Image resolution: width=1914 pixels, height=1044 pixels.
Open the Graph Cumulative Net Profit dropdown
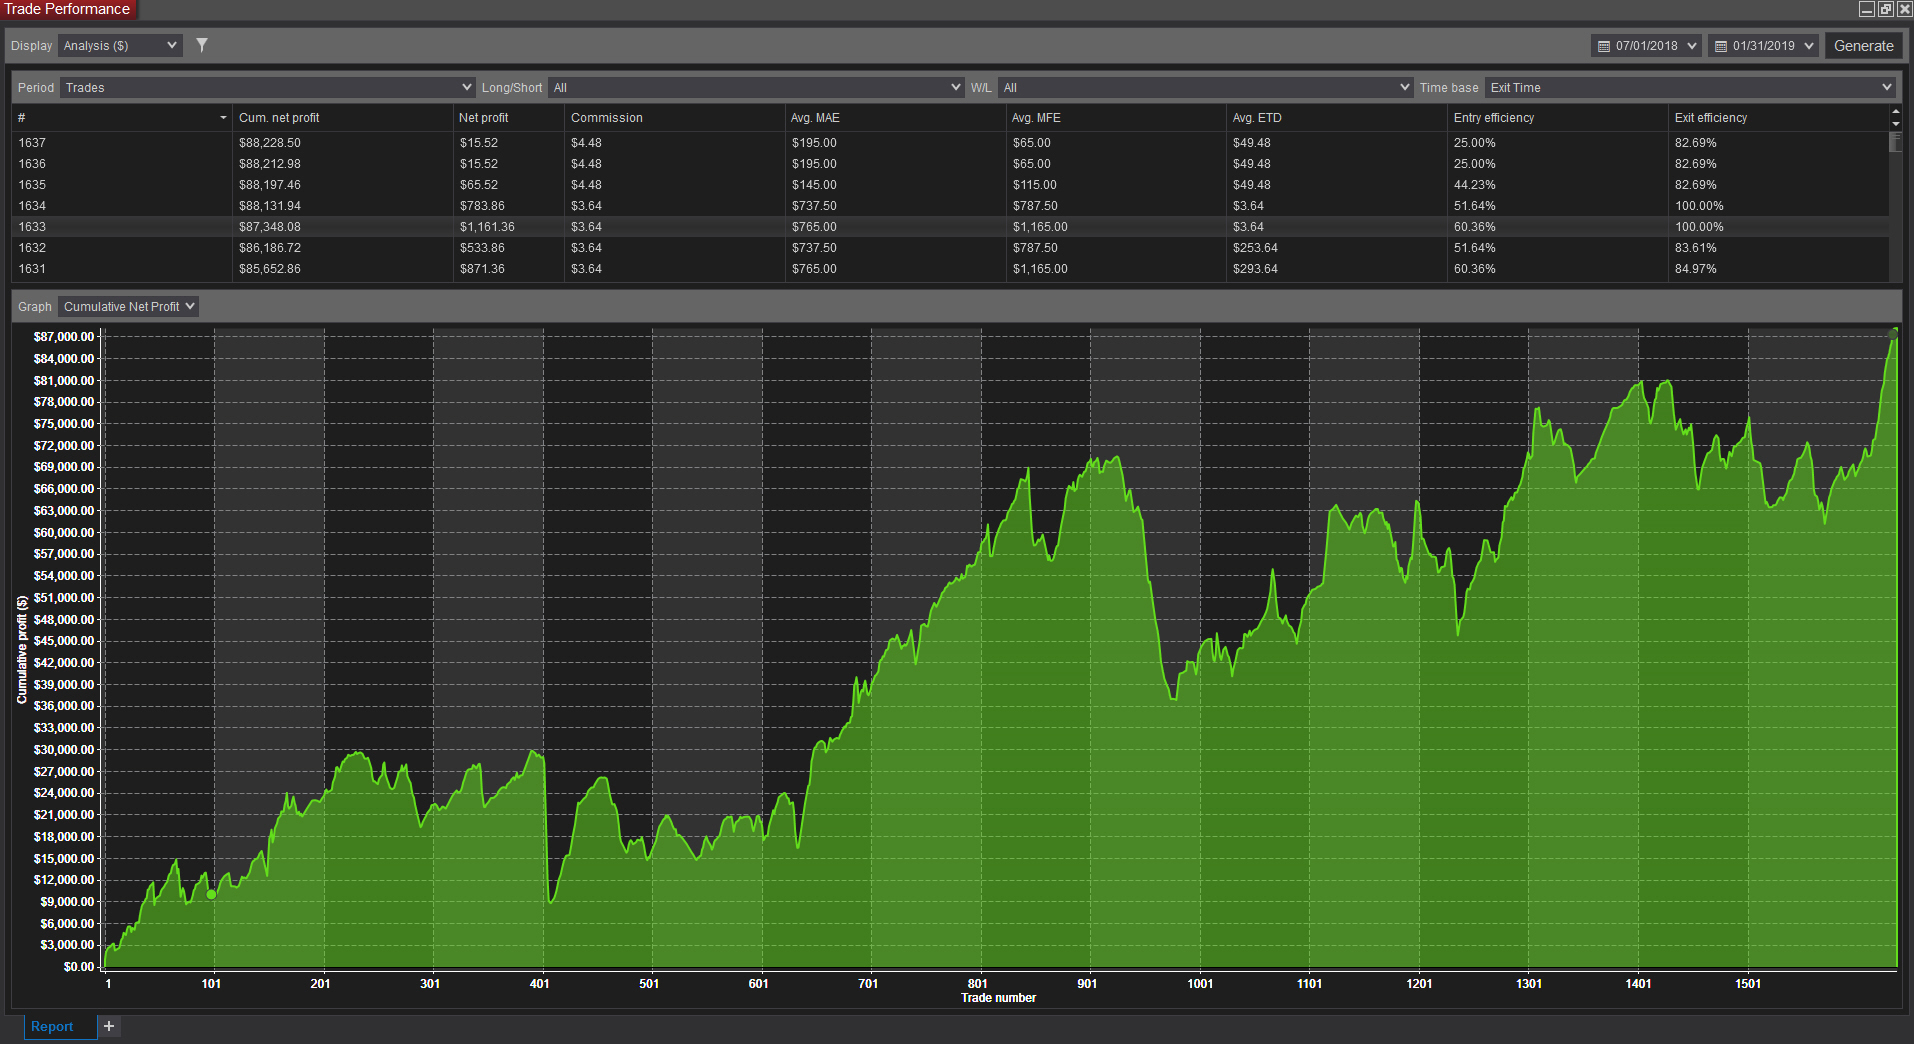[x=128, y=307]
